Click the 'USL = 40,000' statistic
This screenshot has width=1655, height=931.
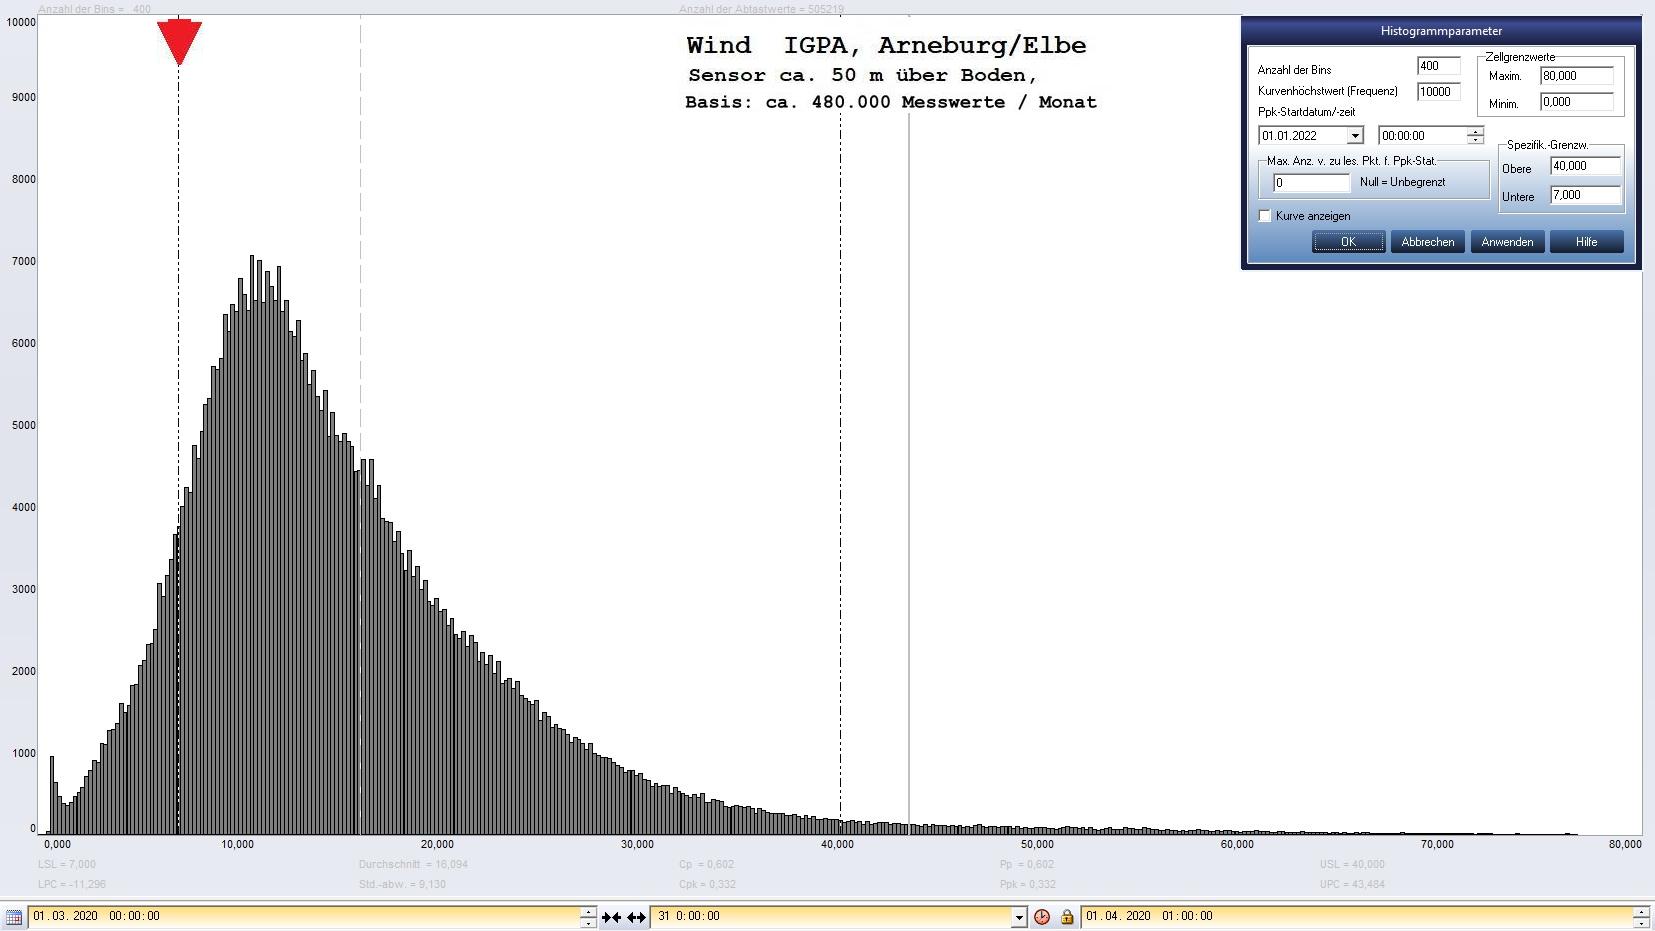pyautogui.click(x=1352, y=865)
